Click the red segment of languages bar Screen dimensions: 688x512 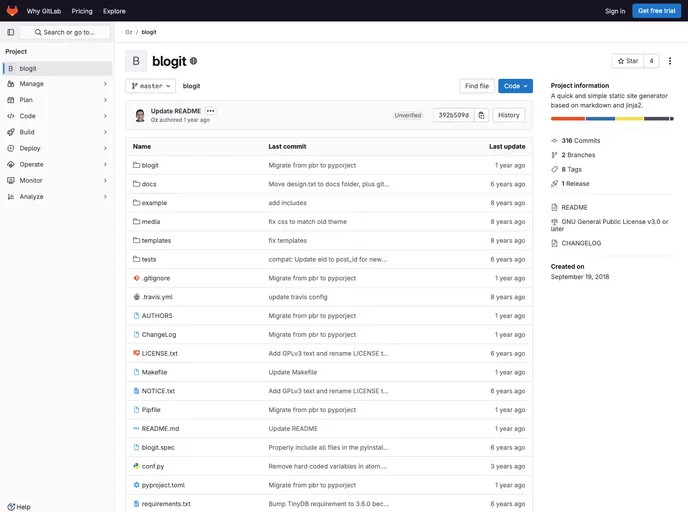click(x=568, y=118)
